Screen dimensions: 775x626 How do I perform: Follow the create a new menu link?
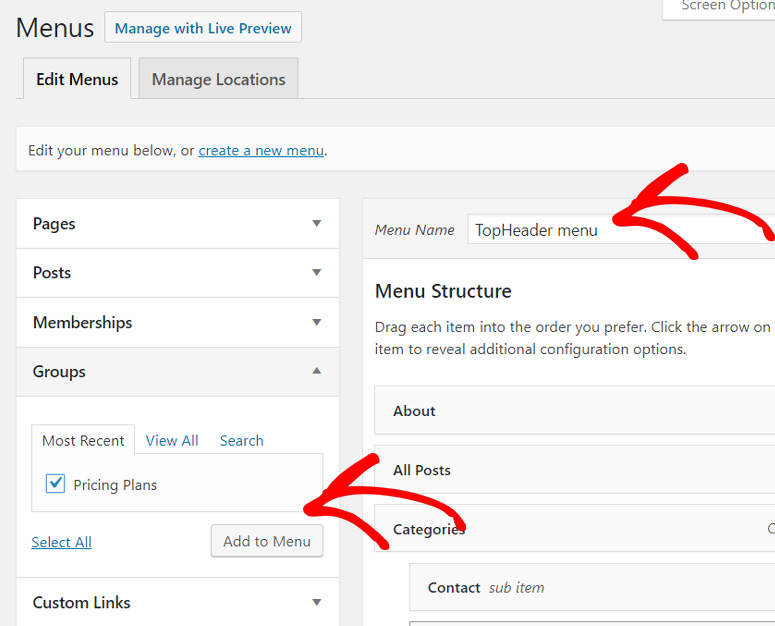point(261,151)
